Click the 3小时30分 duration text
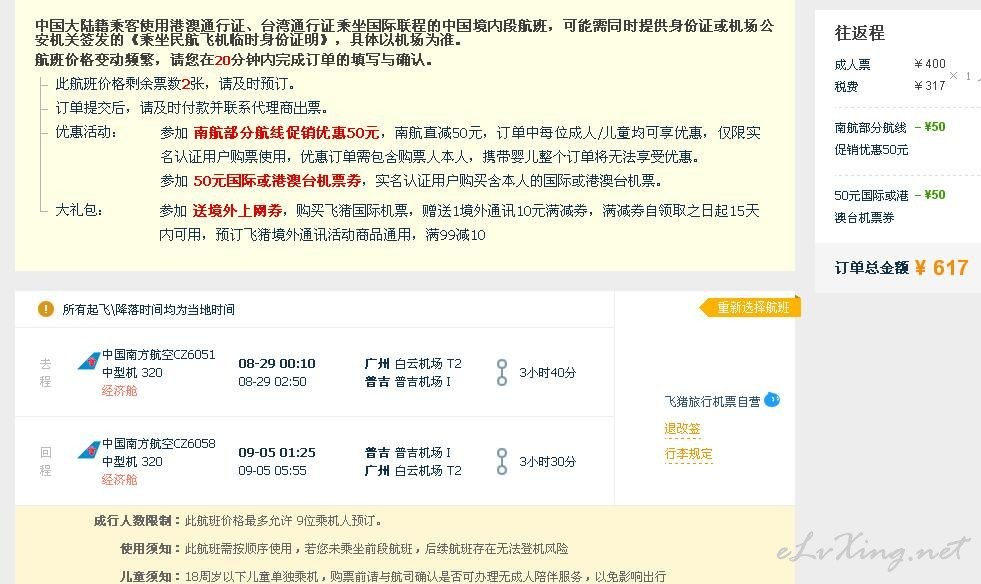Screen dimensions: 981x584 (547, 461)
